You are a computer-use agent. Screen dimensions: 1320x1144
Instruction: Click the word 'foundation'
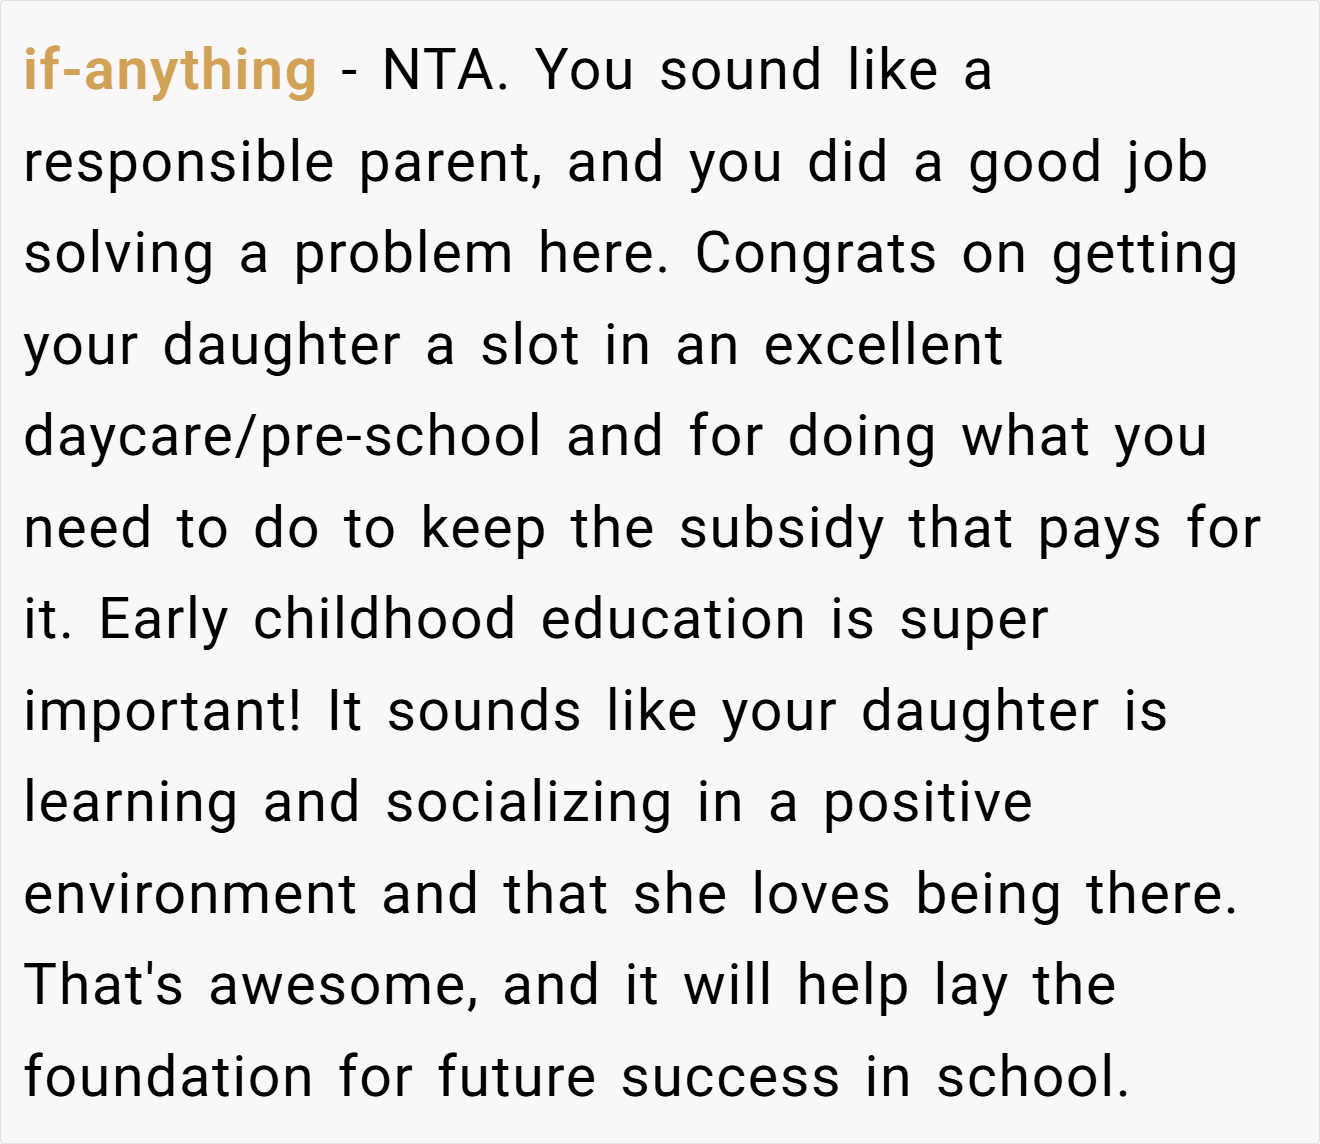[x=168, y=1077]
